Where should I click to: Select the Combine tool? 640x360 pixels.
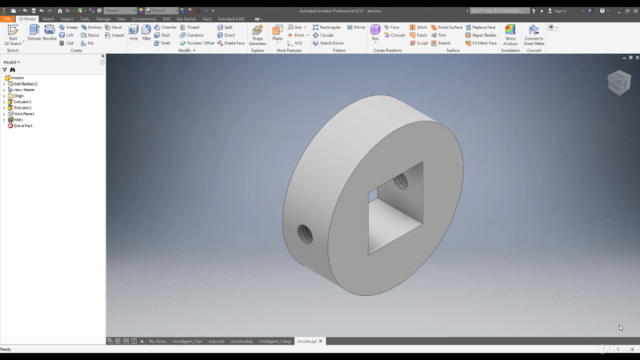191,35
